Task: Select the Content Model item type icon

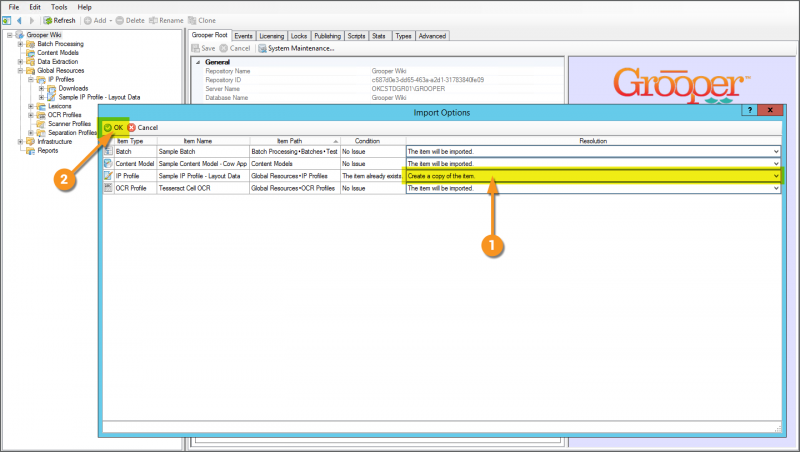Action: point(108,164)
